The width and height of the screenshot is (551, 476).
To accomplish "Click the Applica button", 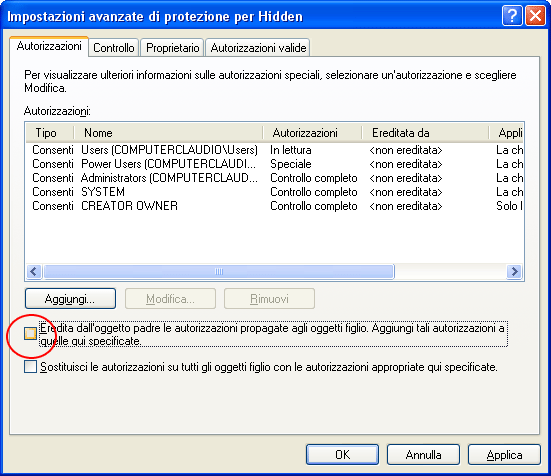I will click(x=504, y=455).
